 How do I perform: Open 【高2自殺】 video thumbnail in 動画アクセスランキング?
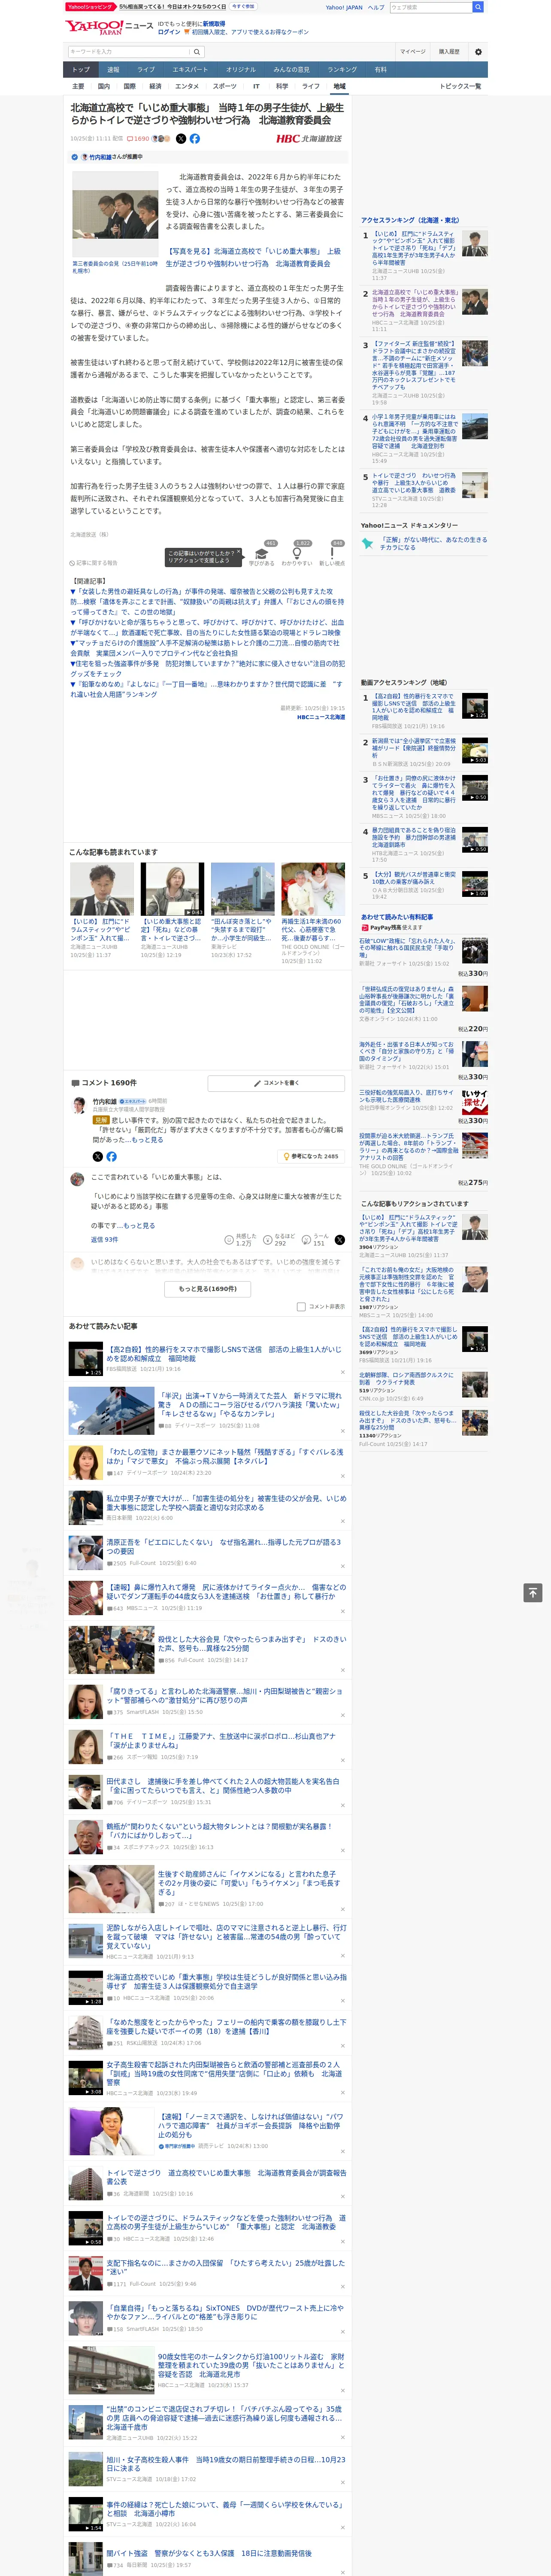click(475, 706)
